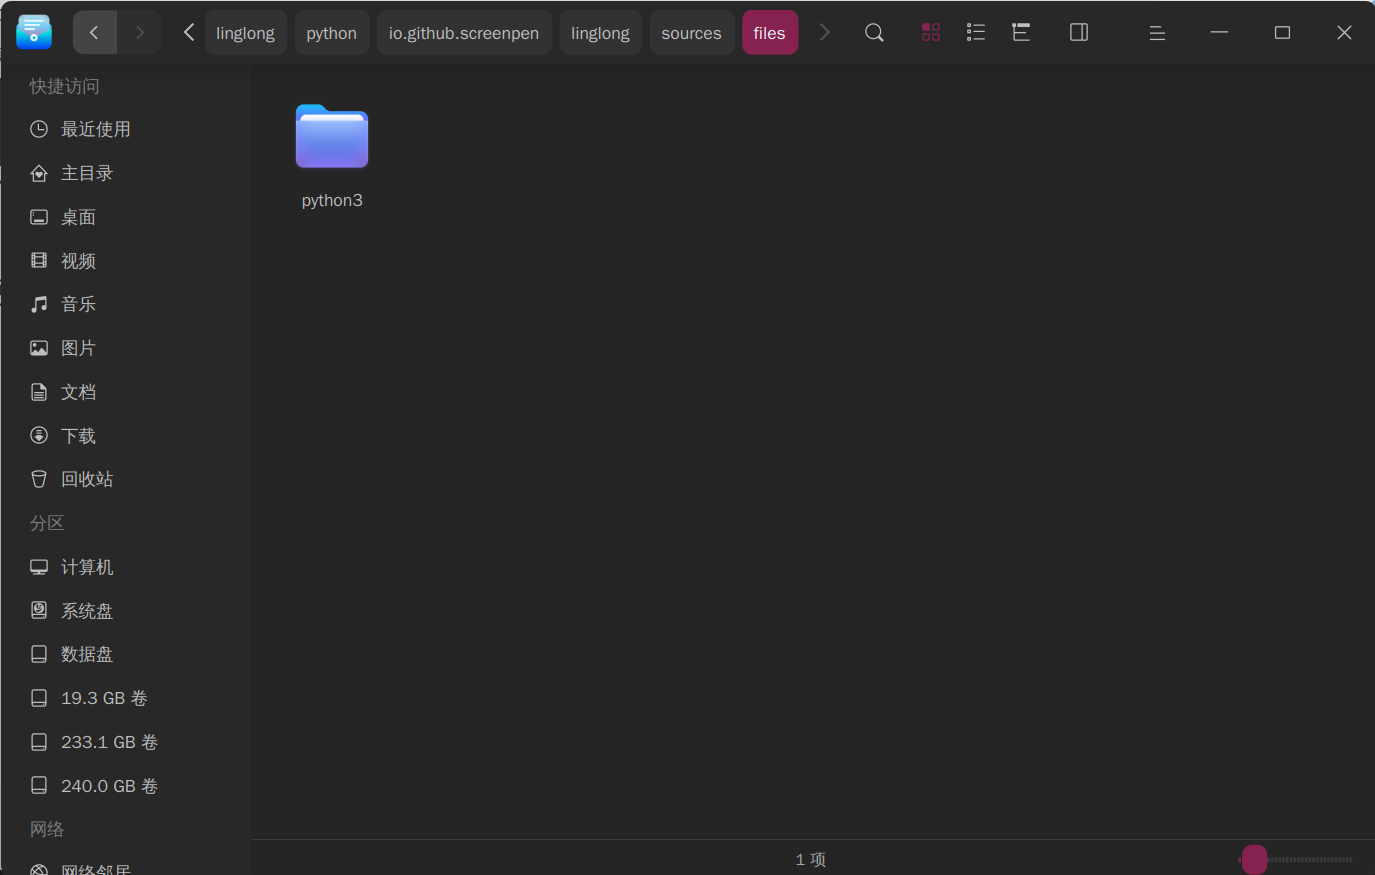Switch to list view

pos(976,32)
